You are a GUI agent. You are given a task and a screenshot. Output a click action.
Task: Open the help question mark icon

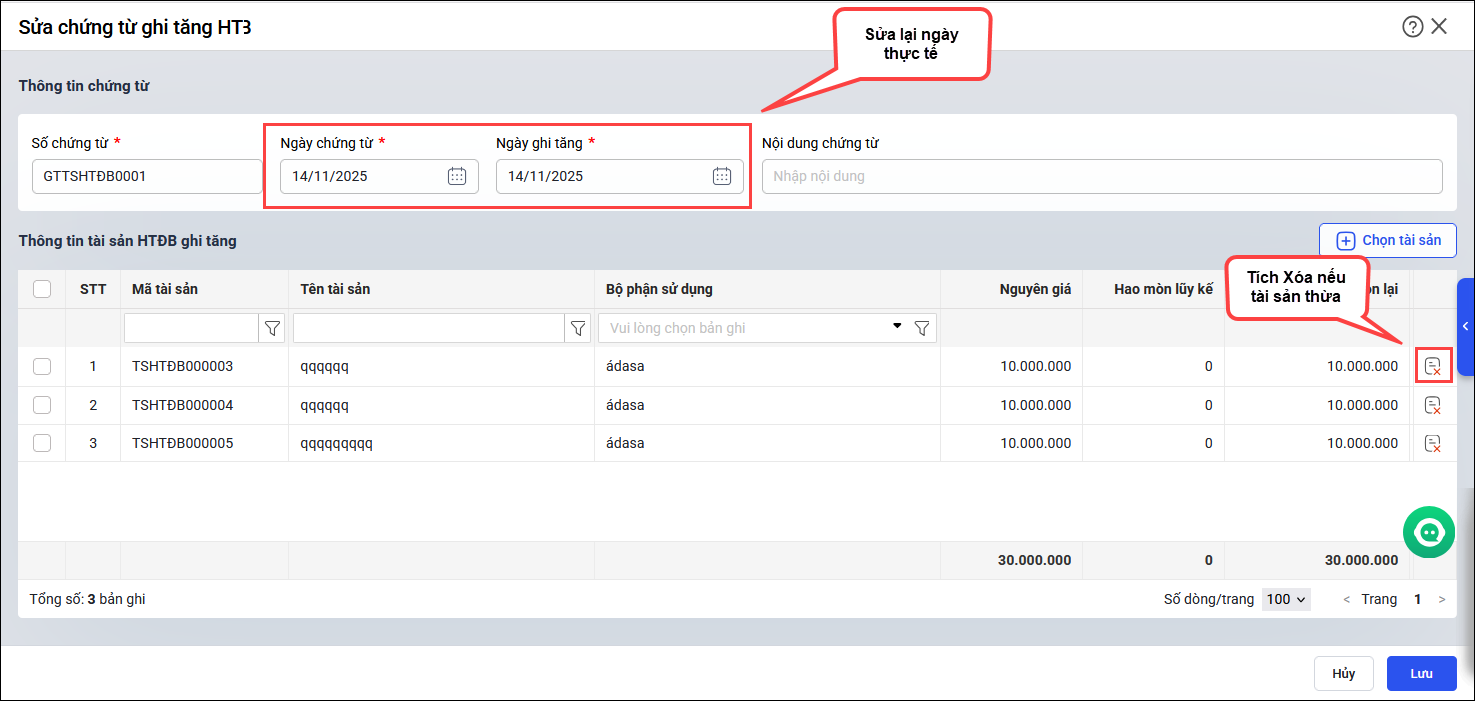pos(1412,27)
